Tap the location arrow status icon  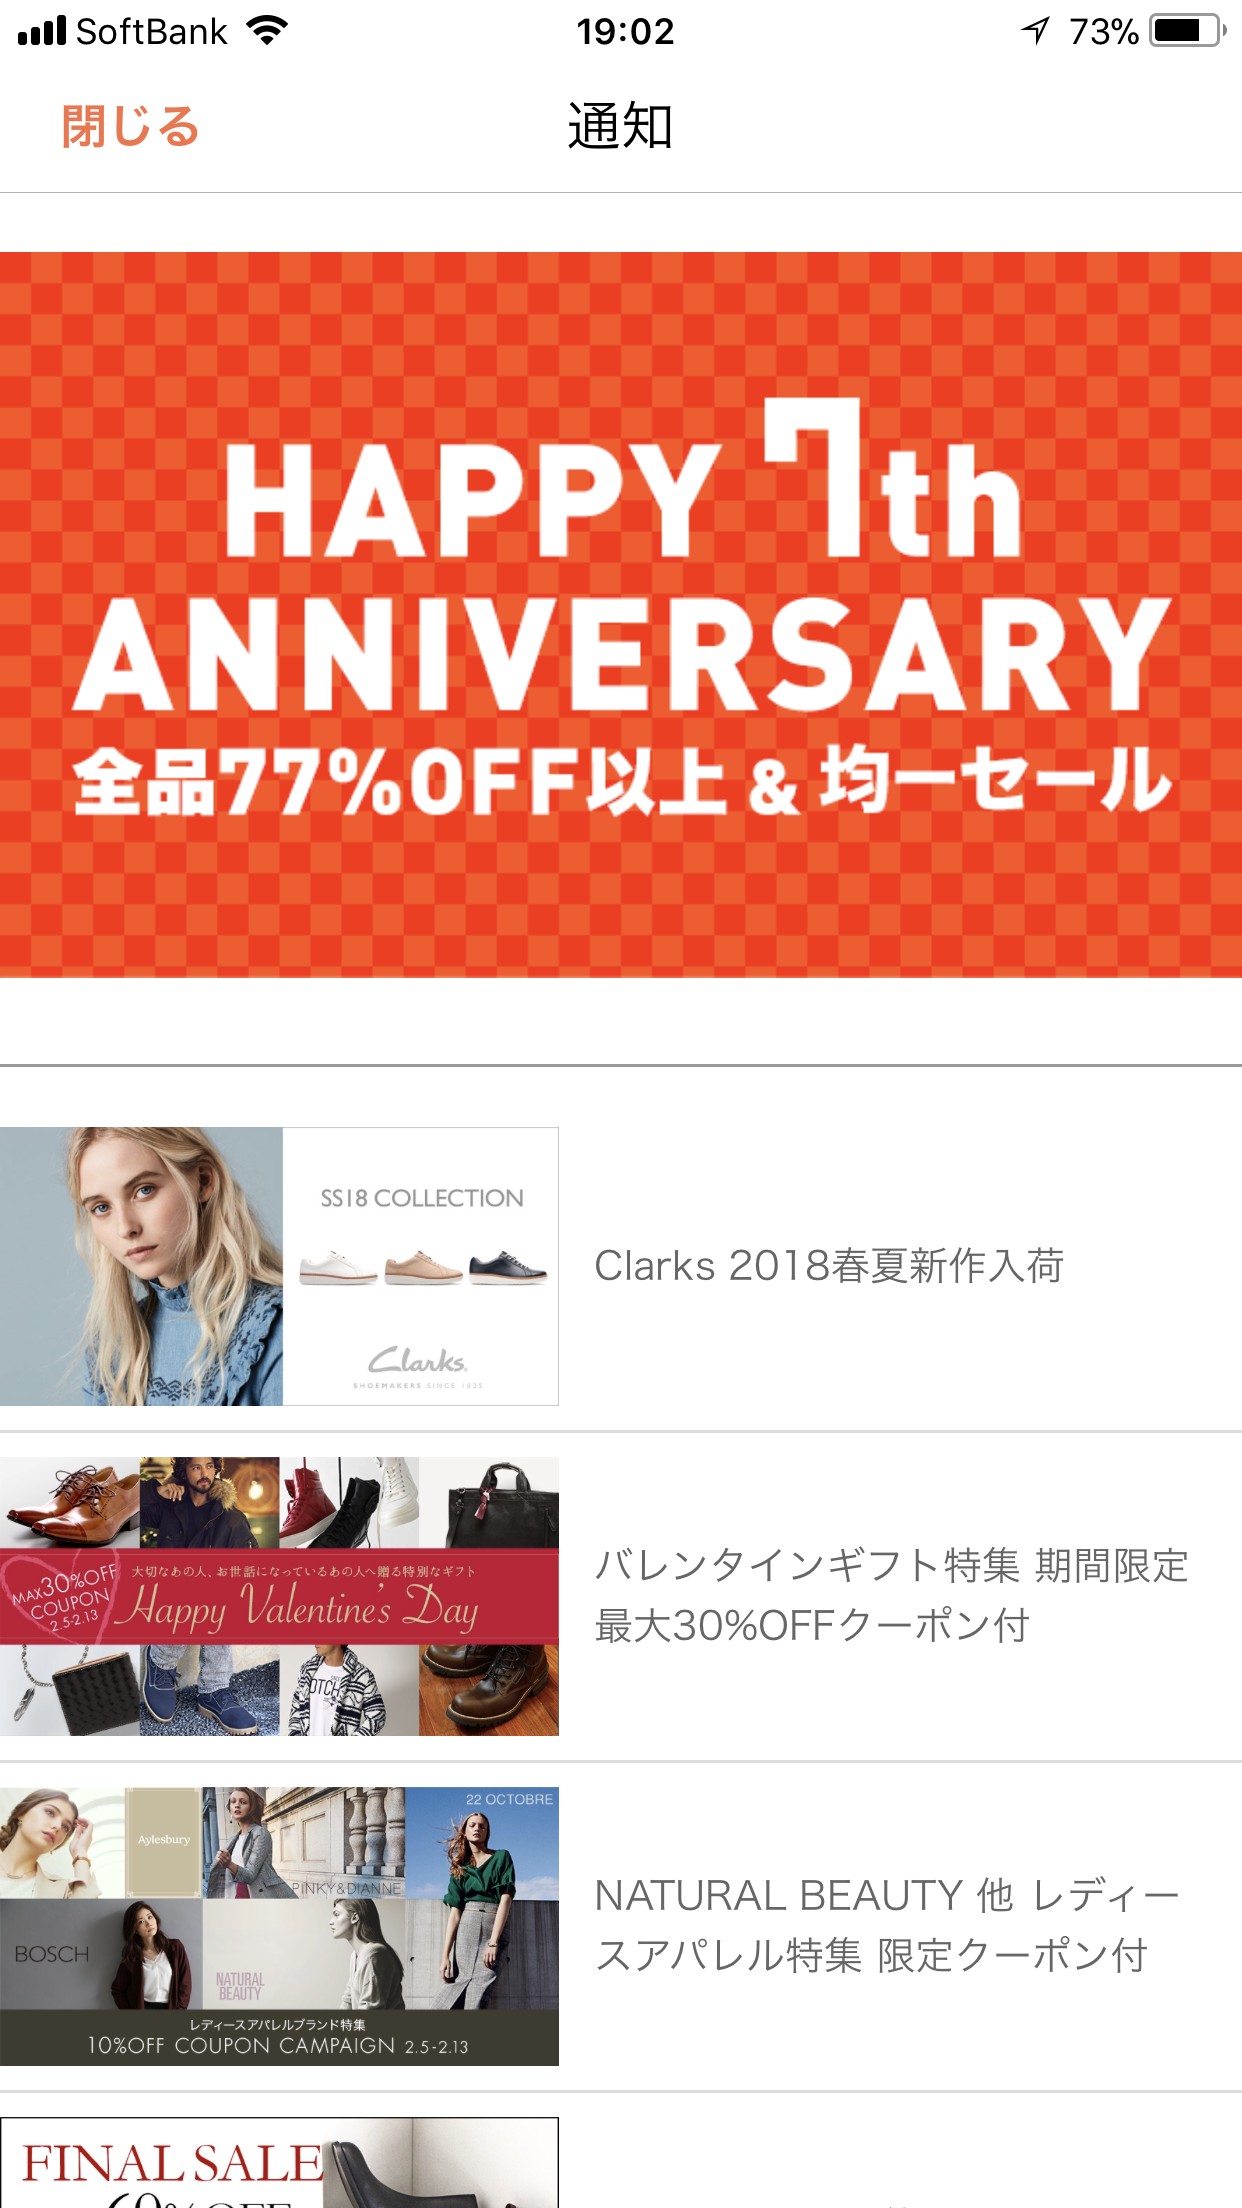click(1036, 31)
